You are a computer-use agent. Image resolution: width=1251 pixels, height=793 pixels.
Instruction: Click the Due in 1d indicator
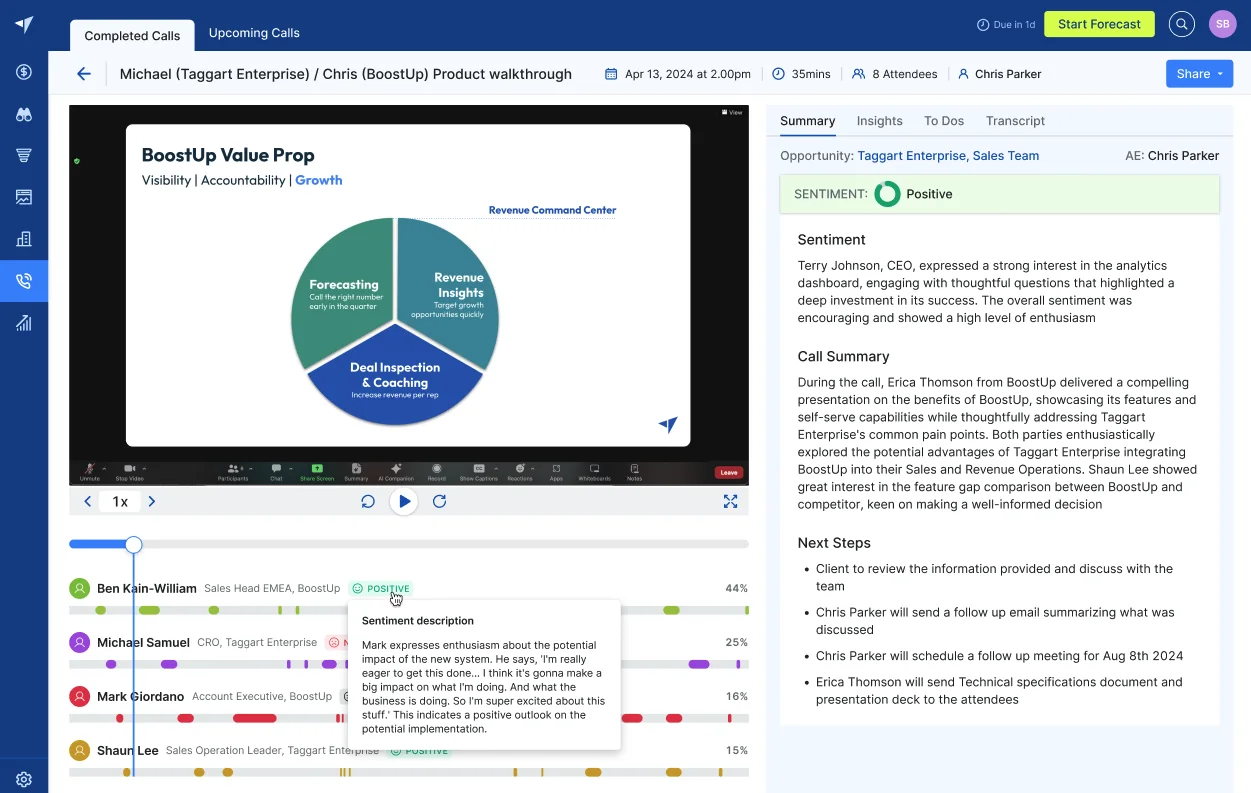click(x=1006, y=24)
